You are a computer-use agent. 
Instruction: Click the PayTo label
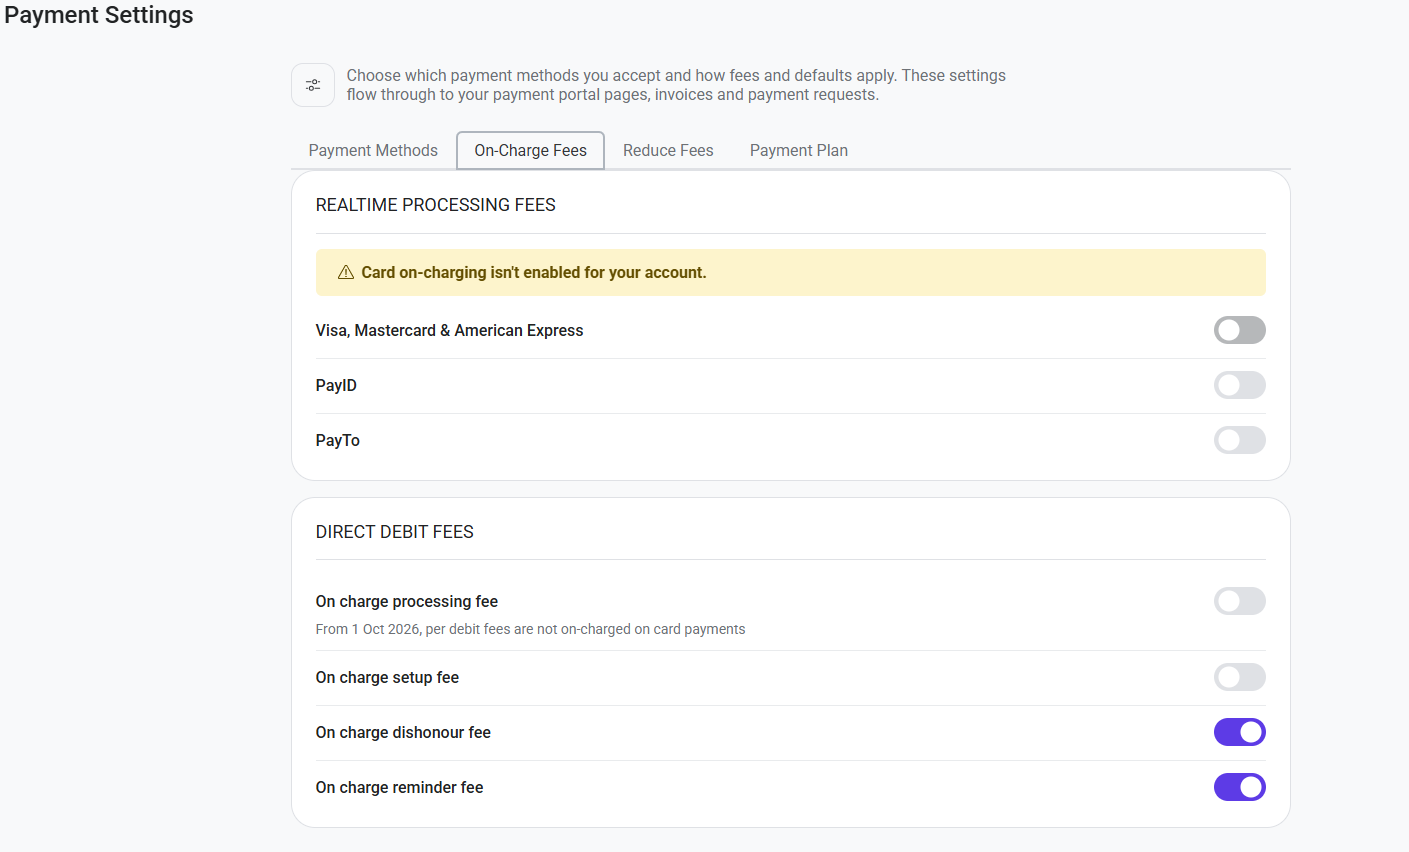[338, 440]
